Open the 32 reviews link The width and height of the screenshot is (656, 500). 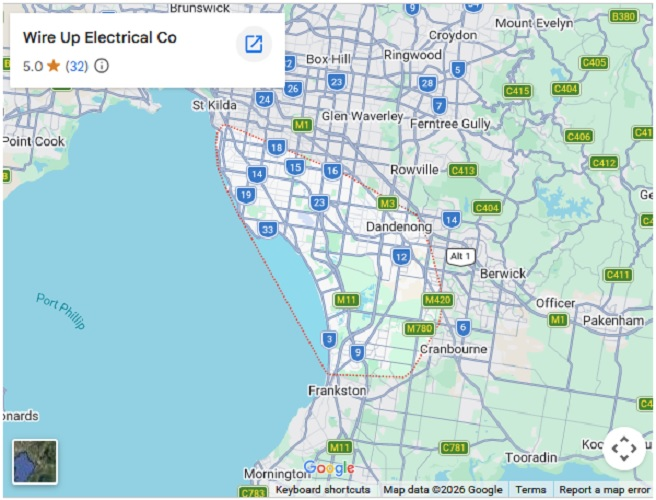(x=77, y=66)
